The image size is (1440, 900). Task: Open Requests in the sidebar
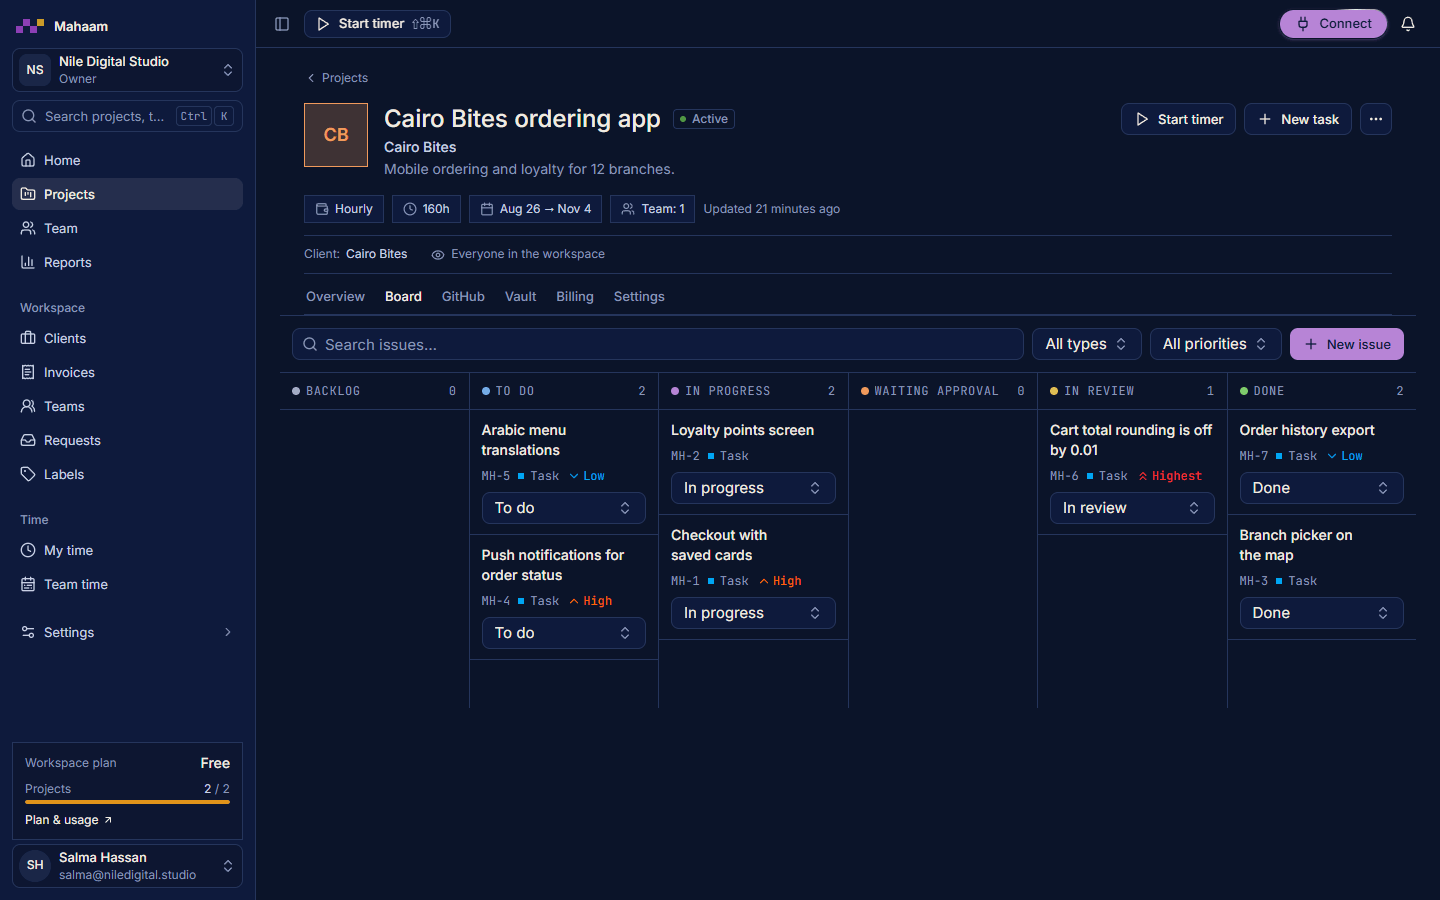click(x=127, y=440)
